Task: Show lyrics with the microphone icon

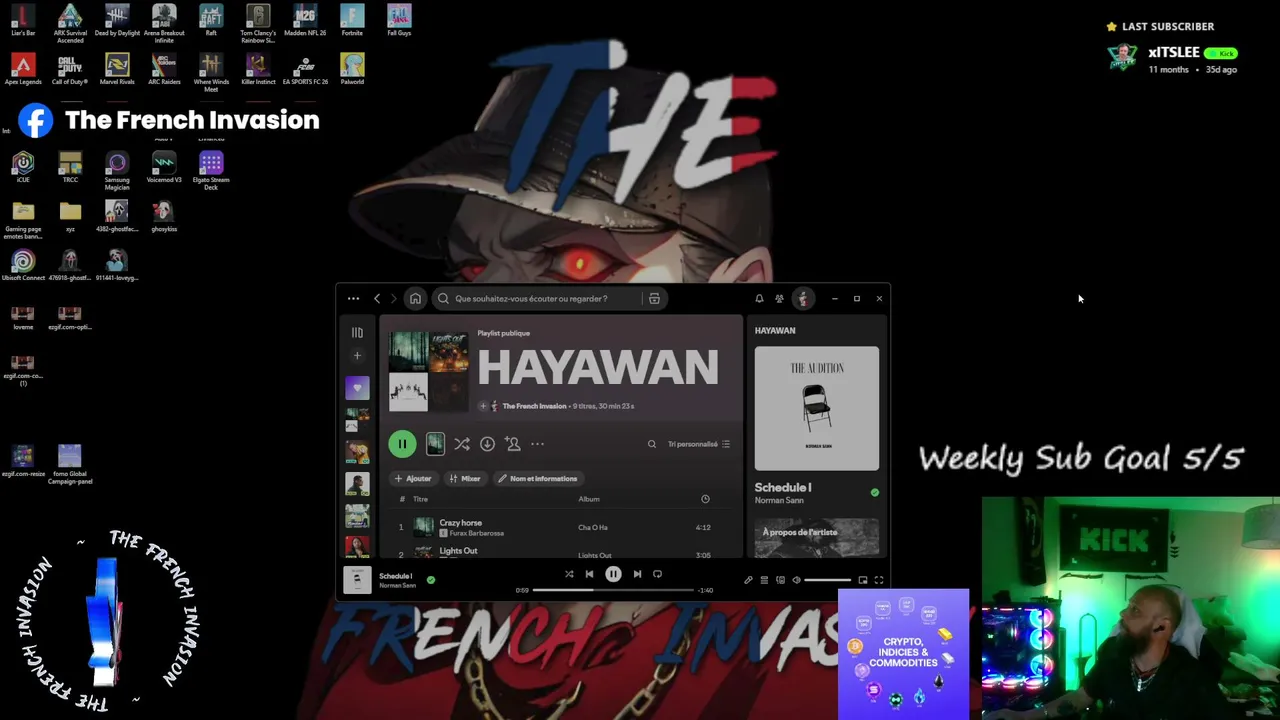Action: pos(748,580)
